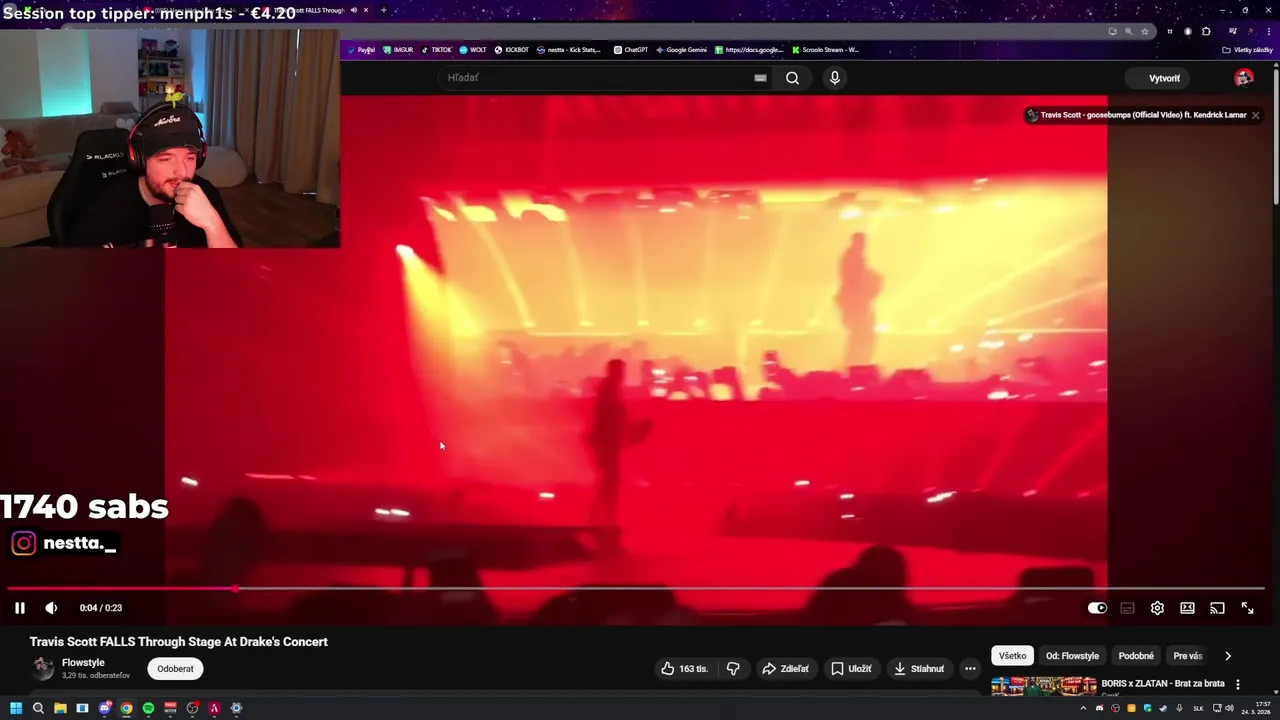Open the on-screen keyboard icon in search
Viewport: 1280px width, 720px height.
[x=760, y=78]
